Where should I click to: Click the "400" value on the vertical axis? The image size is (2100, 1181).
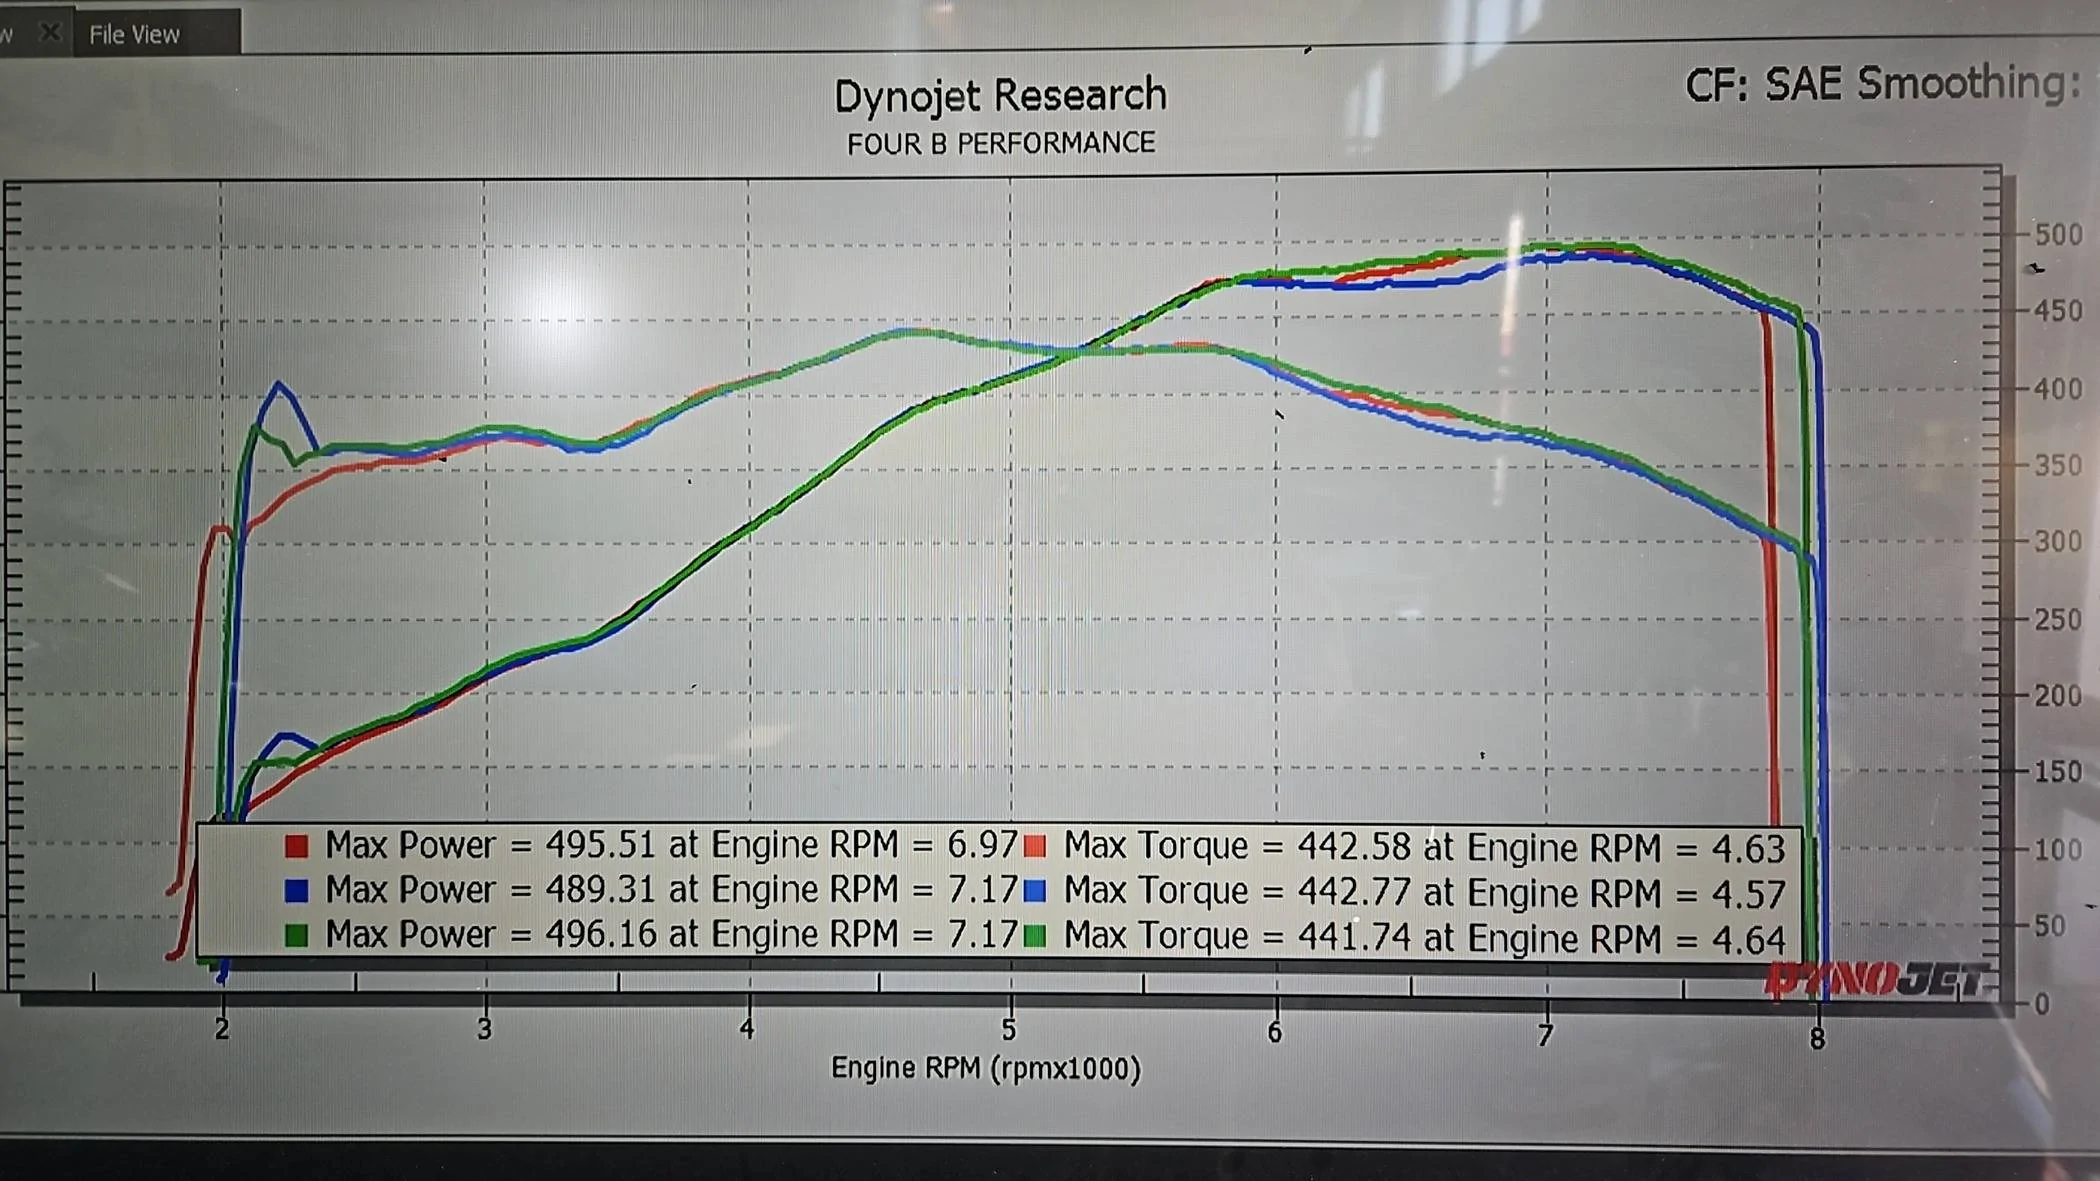[x=2058, y=389]
